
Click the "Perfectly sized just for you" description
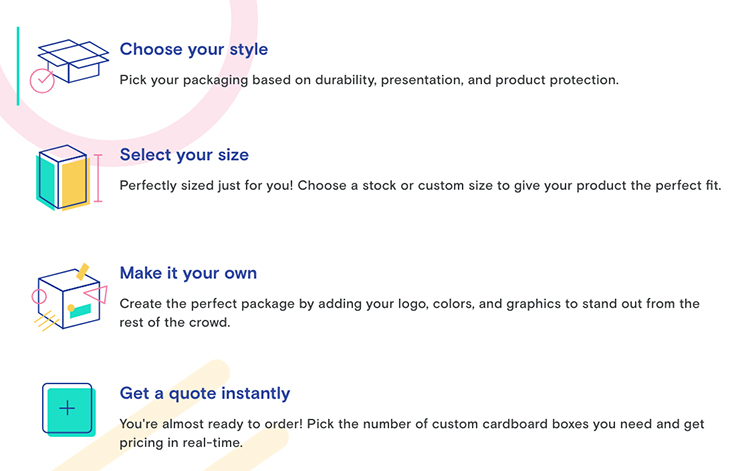(x=420, y=185)
